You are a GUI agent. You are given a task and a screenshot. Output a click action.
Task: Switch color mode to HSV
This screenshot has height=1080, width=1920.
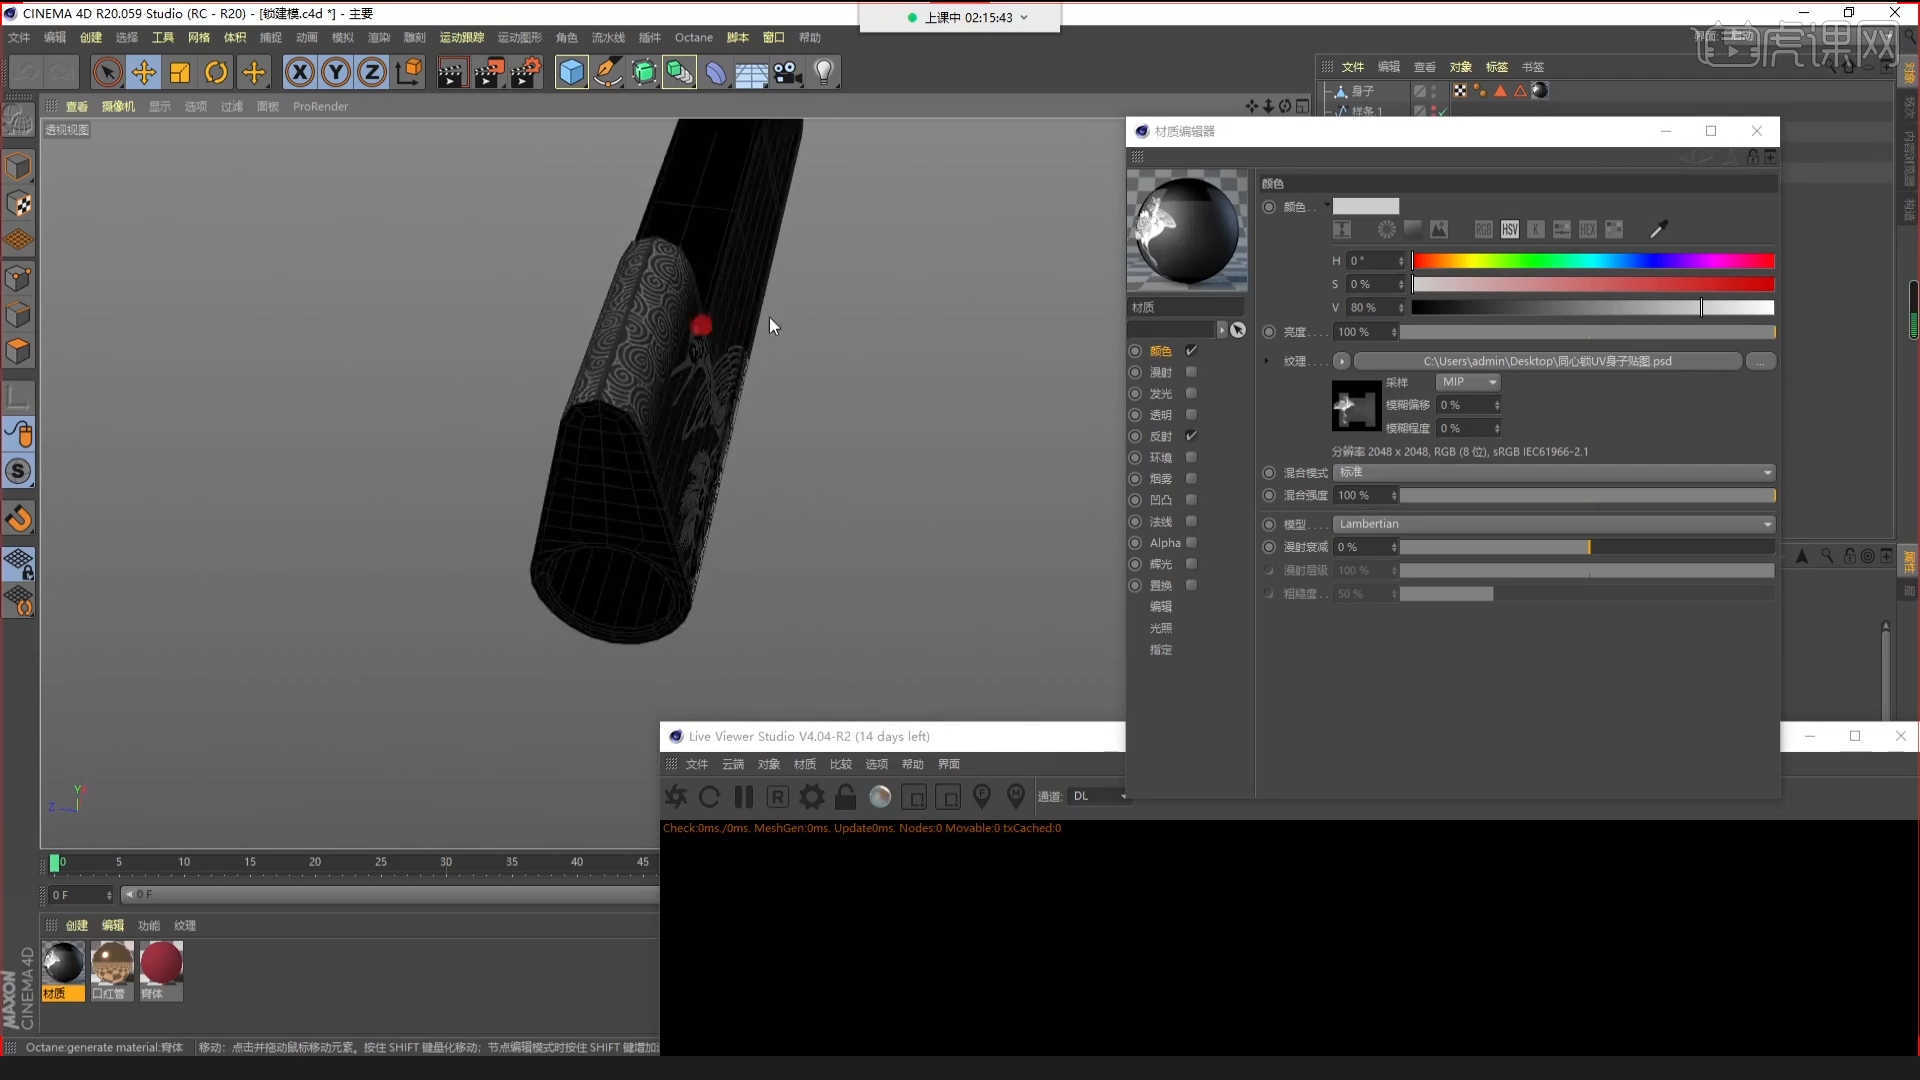[x=1509, y=230]
